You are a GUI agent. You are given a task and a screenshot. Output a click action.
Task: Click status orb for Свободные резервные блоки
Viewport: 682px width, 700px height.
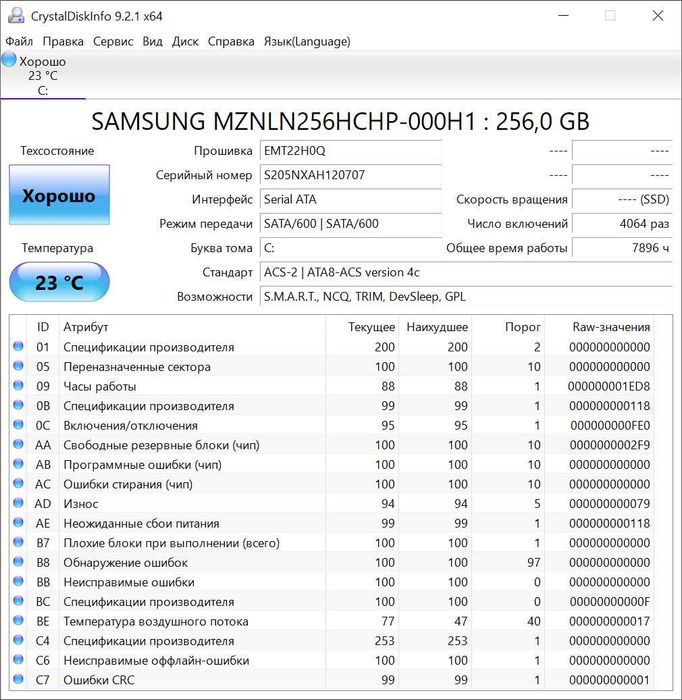coord(18,444)
